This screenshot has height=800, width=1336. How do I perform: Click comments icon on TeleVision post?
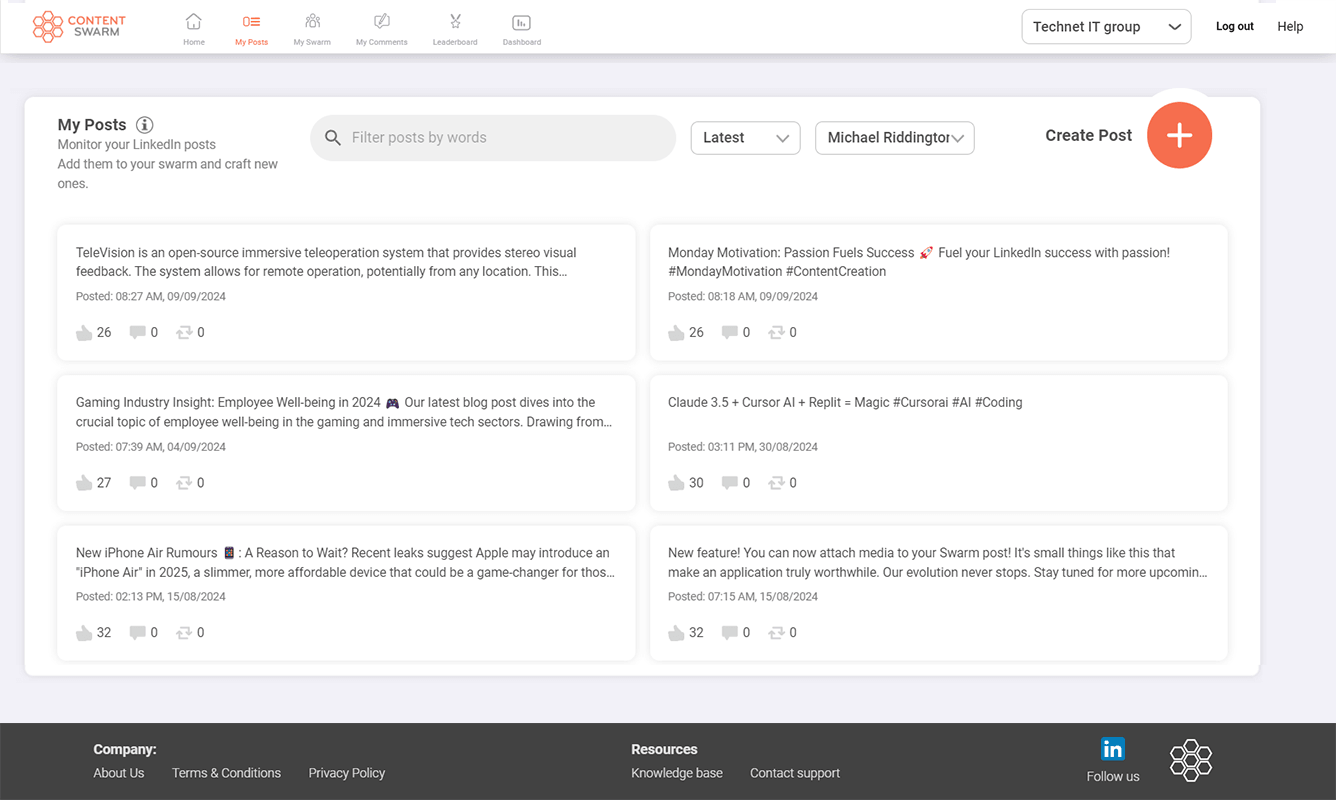point(137,332)
